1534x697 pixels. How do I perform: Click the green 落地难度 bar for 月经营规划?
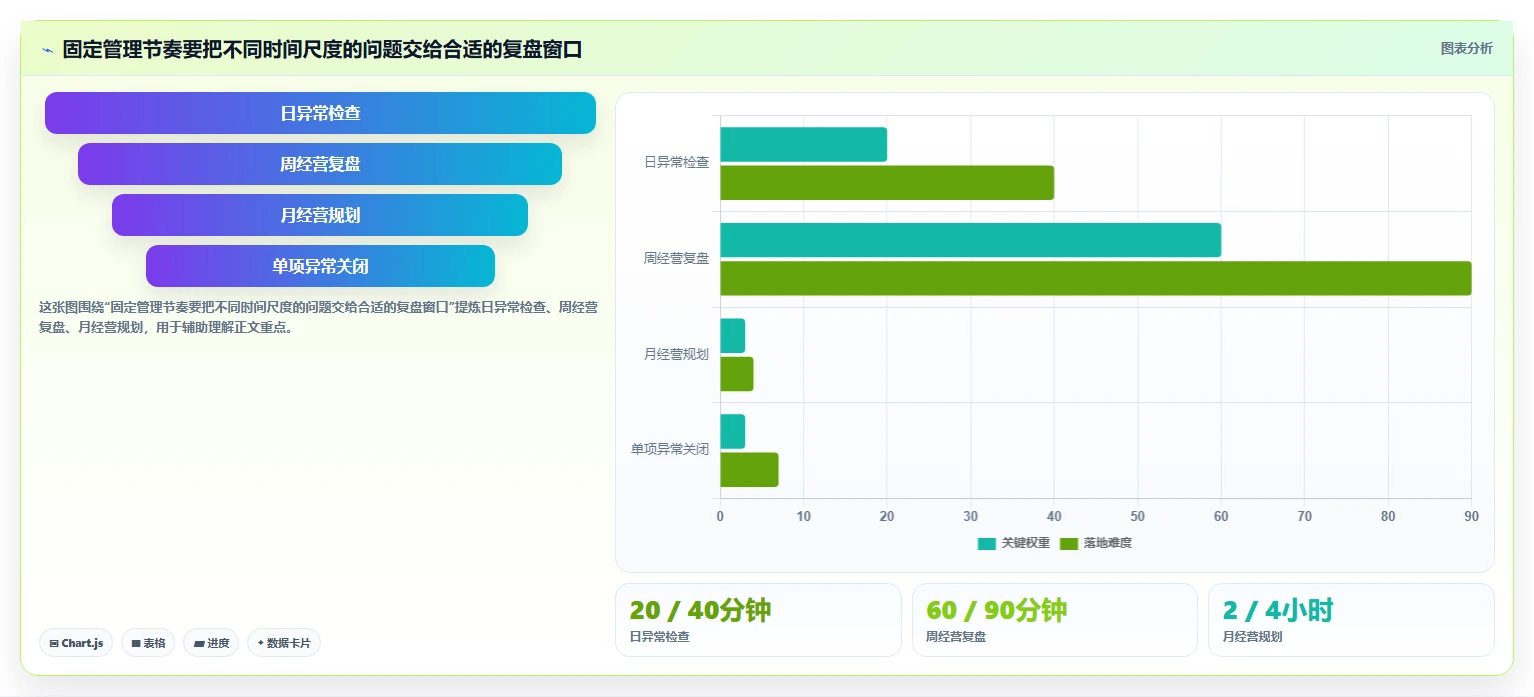pyautogui.click(x=736, y=374)
